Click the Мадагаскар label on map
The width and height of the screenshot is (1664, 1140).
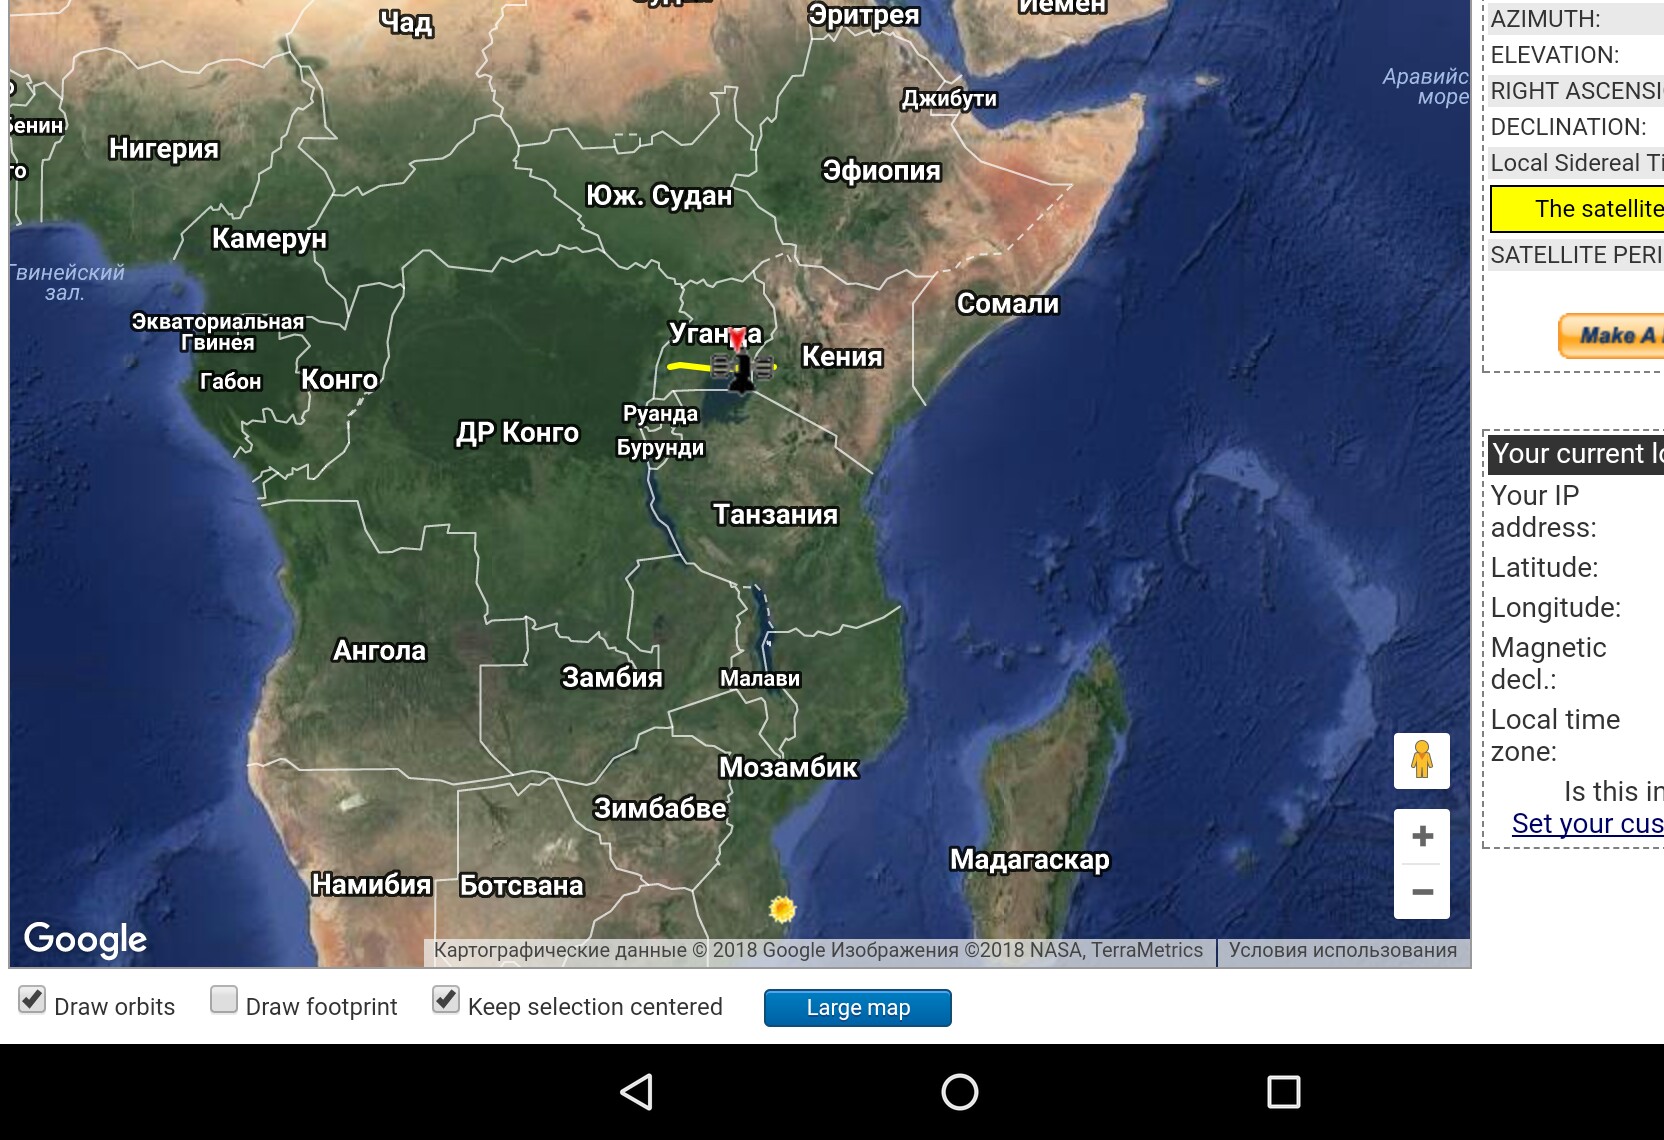pos(1030,860)
